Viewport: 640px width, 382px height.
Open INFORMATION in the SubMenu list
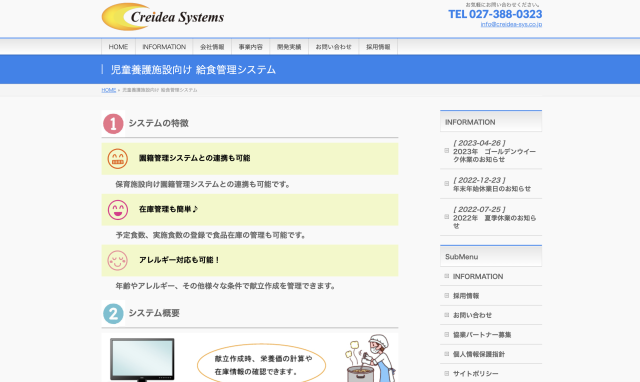(478, 277)
